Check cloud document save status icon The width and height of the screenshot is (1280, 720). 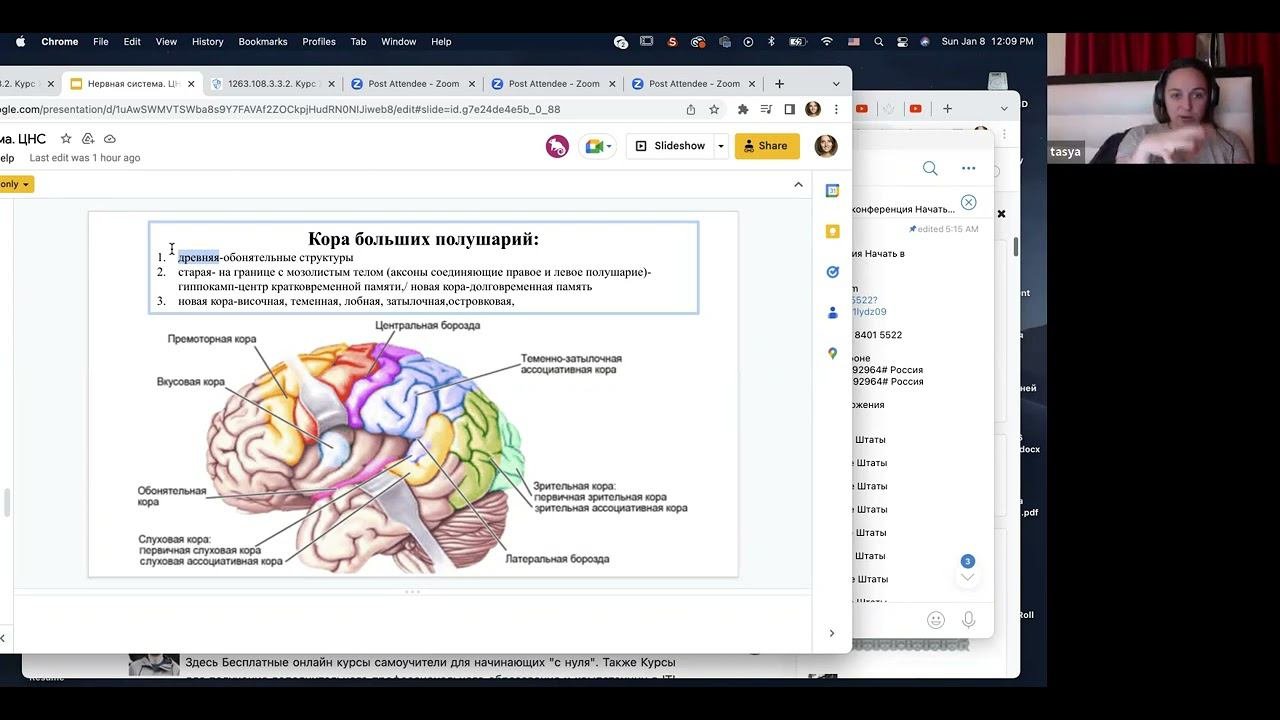pyautogui.click(x=110, y=139)
